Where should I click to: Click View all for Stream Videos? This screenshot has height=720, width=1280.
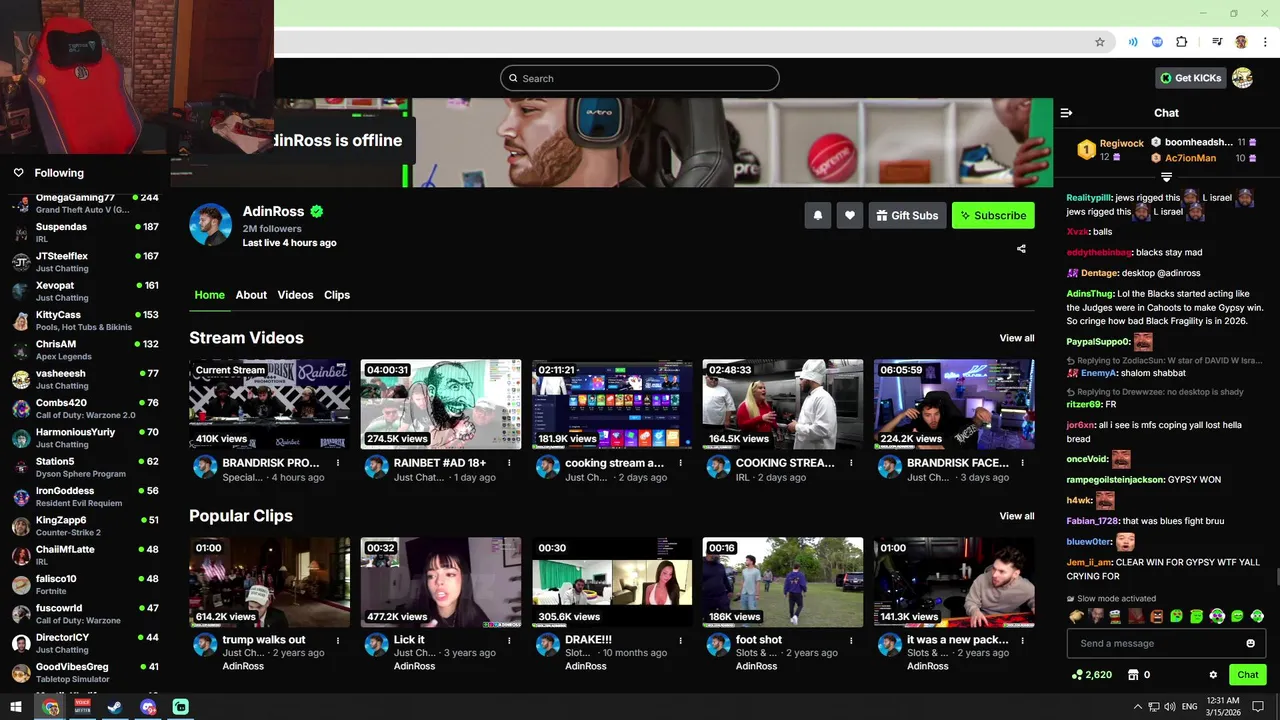1017,338
